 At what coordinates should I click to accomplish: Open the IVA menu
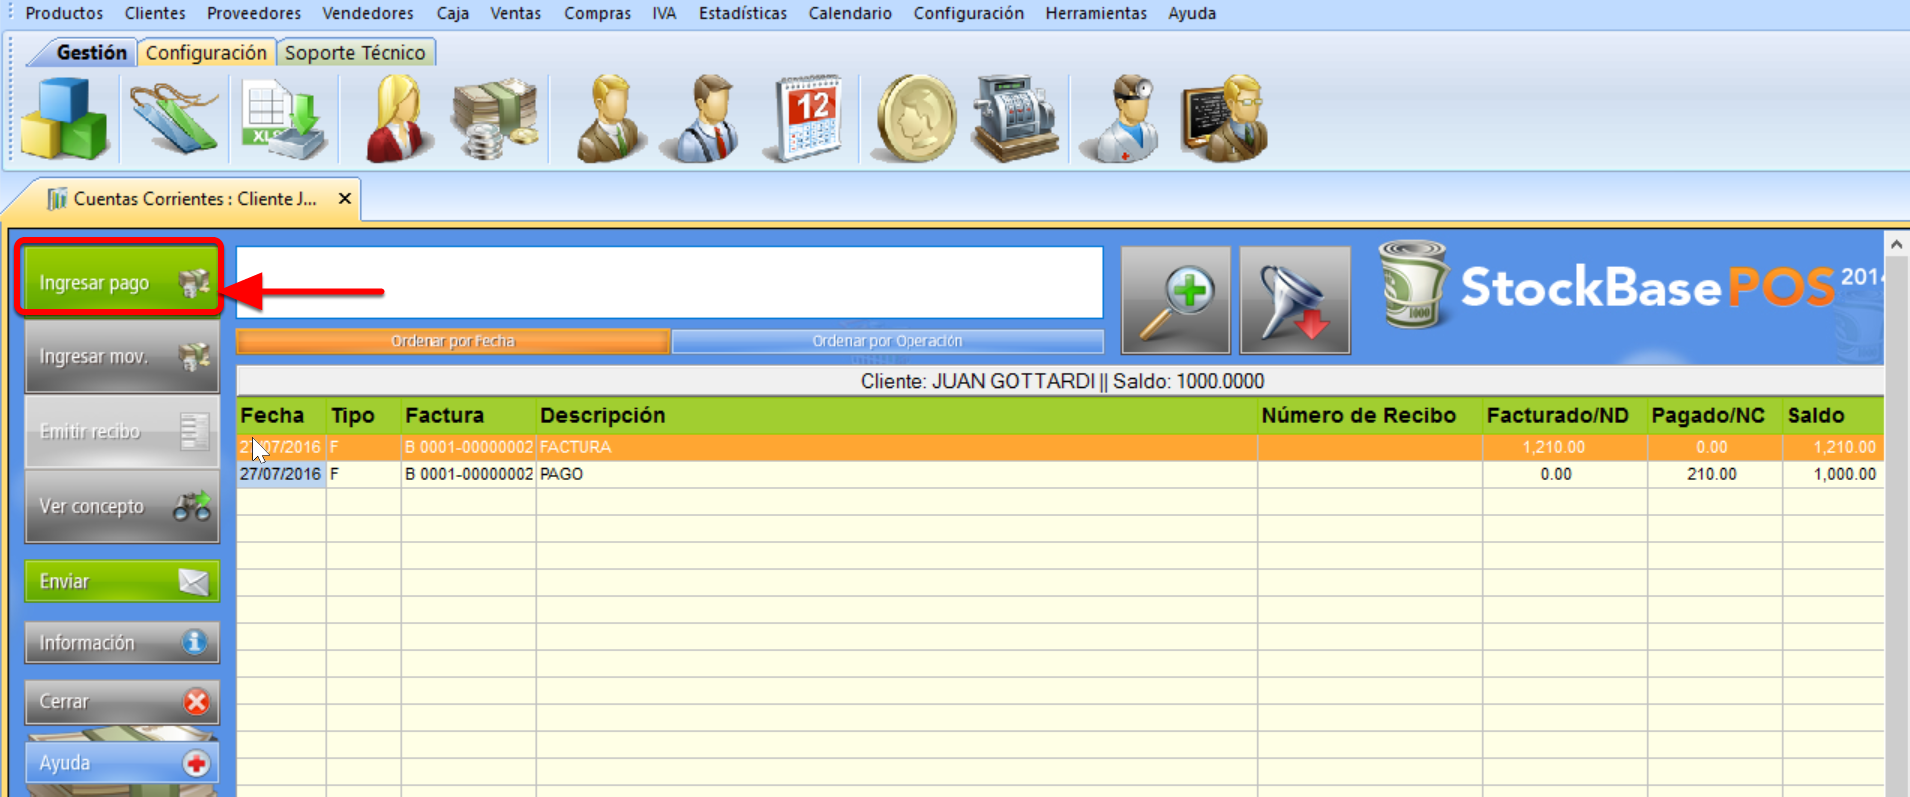664,13
